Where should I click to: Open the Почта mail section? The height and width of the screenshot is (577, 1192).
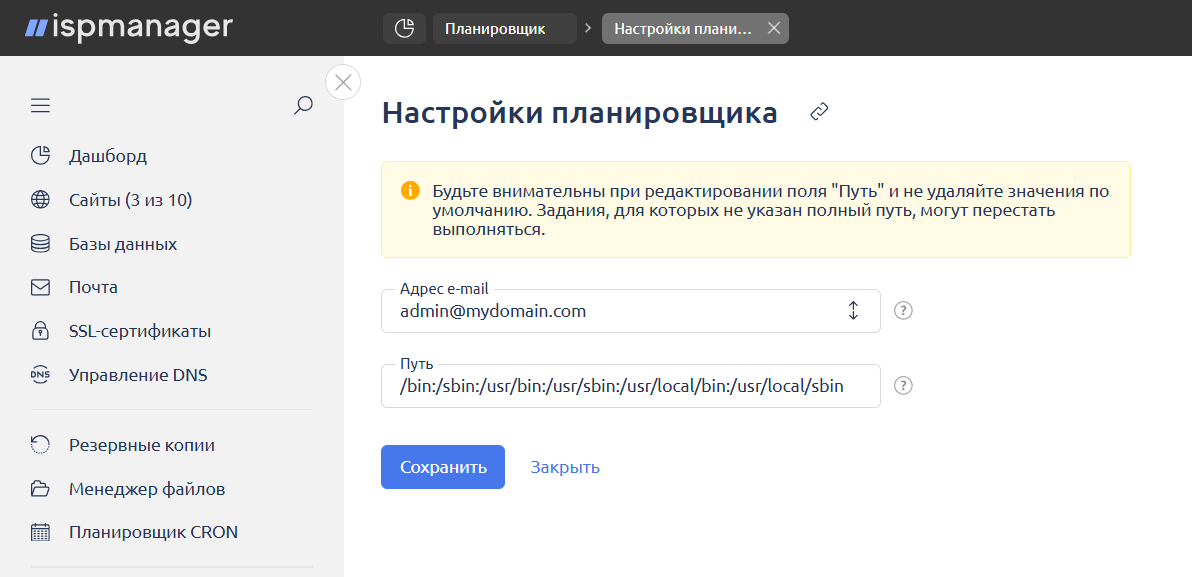pos(95,287)
